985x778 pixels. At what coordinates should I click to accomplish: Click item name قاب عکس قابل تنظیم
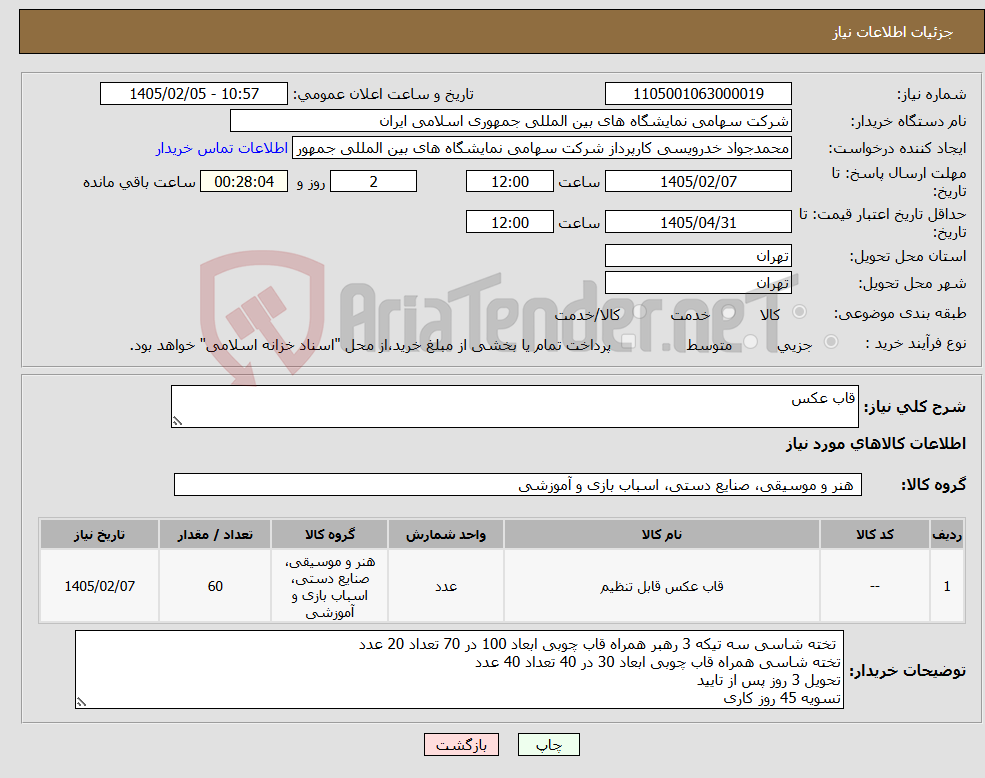661,586
